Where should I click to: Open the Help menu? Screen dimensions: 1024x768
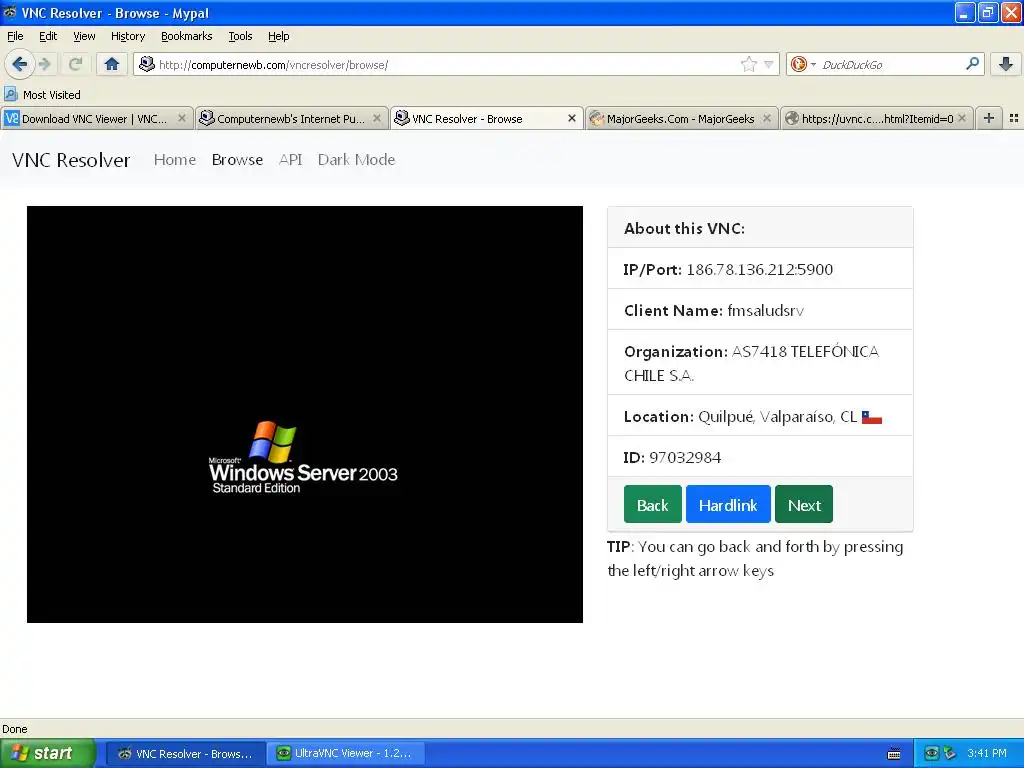pyautogui.click(x=278, y=36)
